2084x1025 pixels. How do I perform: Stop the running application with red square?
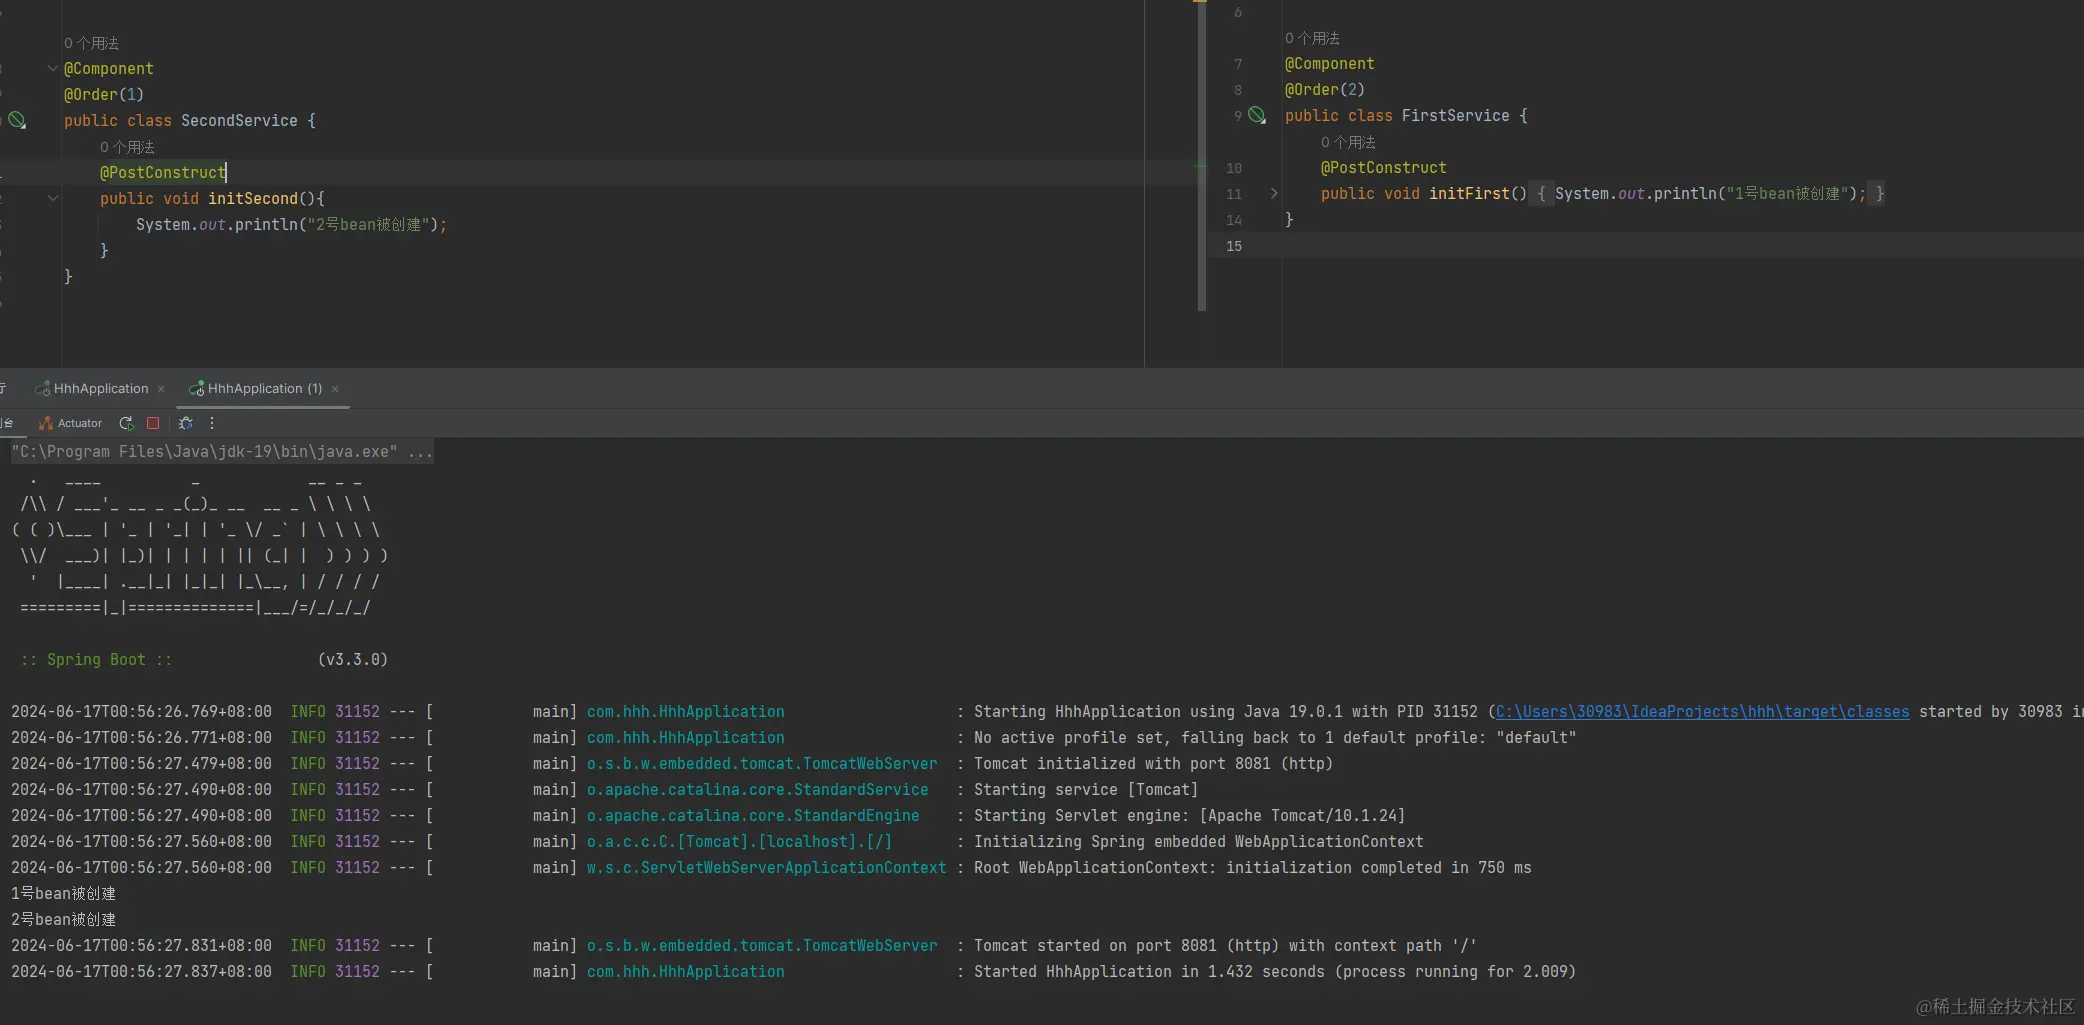pyautogui.click(x=153, y=423)
